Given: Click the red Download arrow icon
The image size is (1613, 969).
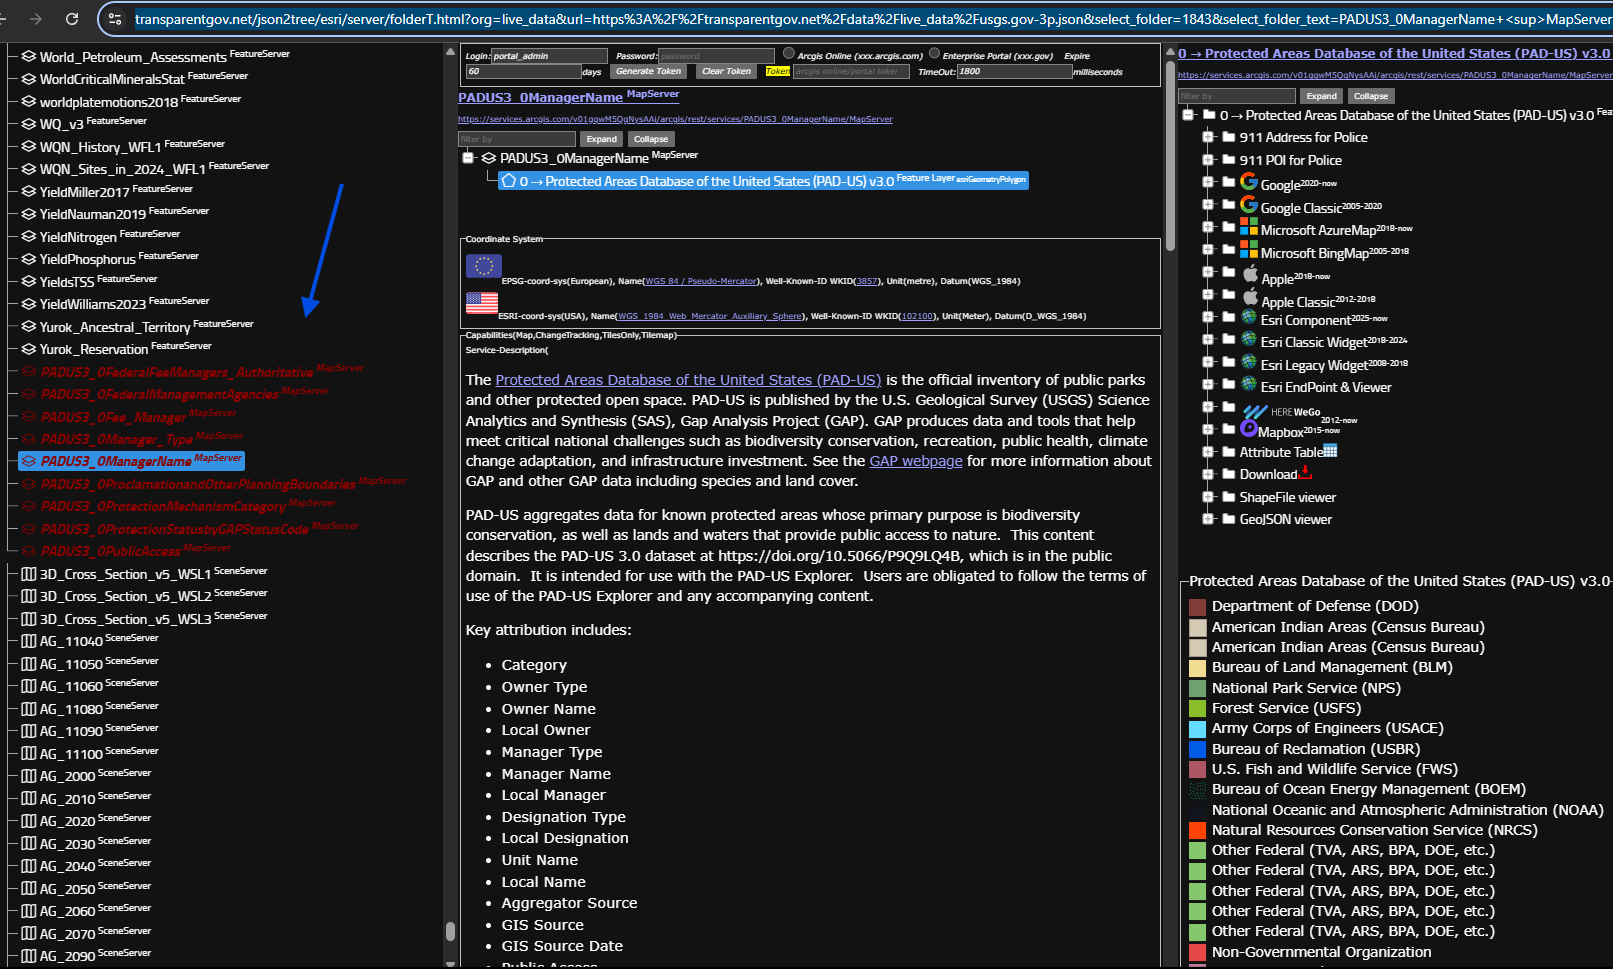Looking at the screenshot, I should (1305, 472).
